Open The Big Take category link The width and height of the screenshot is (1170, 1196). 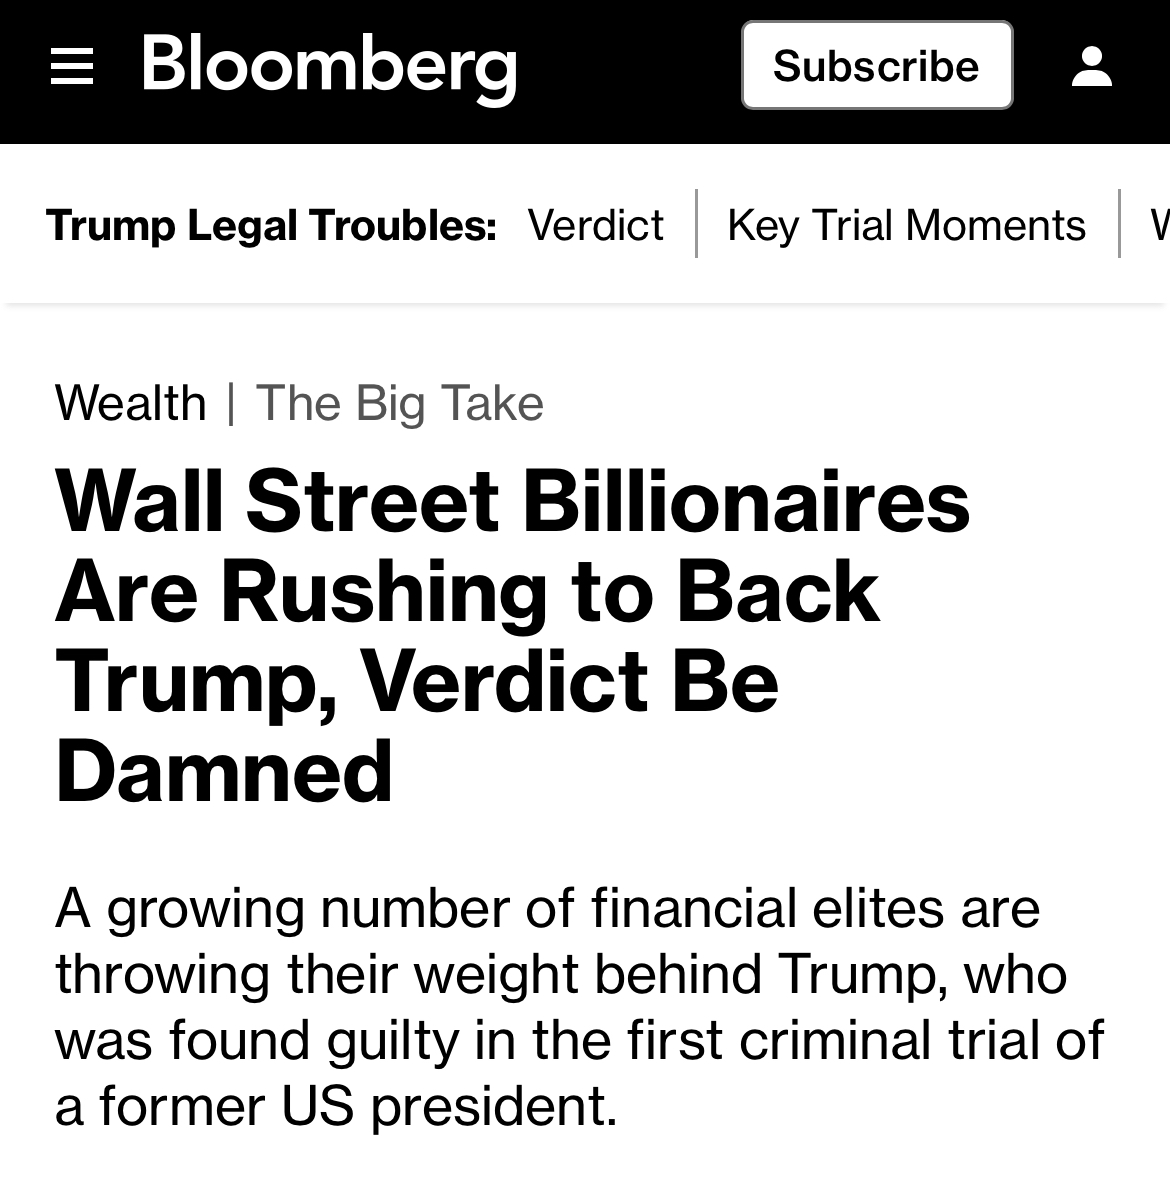click(400, 403)
